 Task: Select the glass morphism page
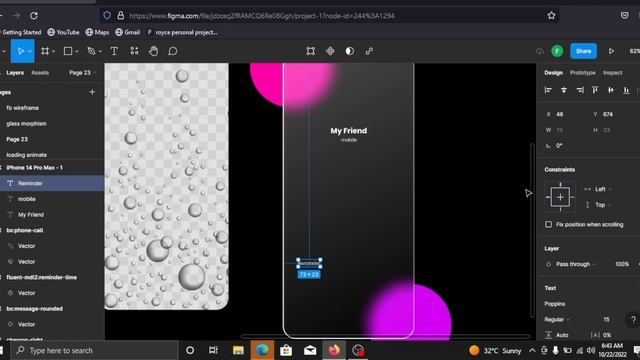(x=27, y=124)
